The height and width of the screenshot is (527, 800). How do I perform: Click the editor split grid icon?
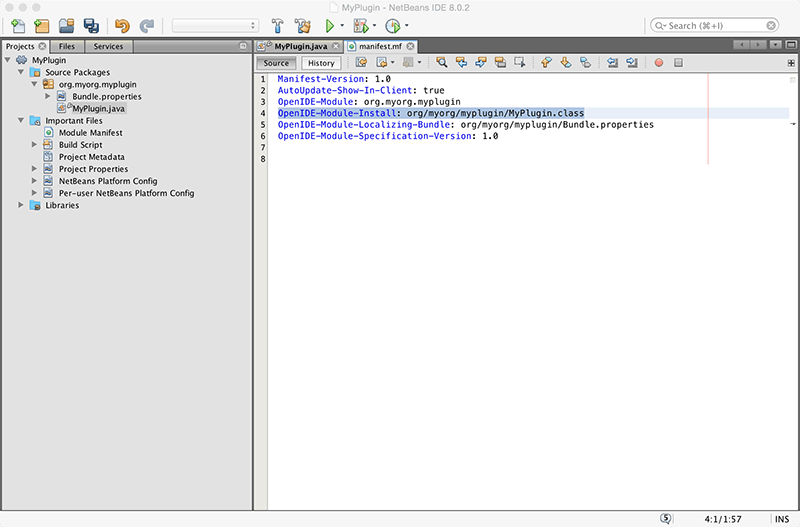click(791, 63)
